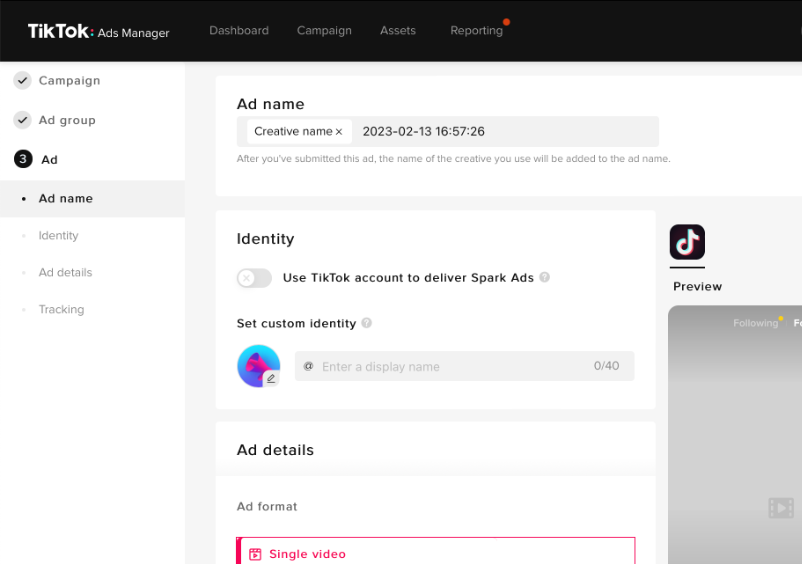Toggle Use TikTok account for Spark Ads
The image size is (802, 564).
tap(254, 278)
